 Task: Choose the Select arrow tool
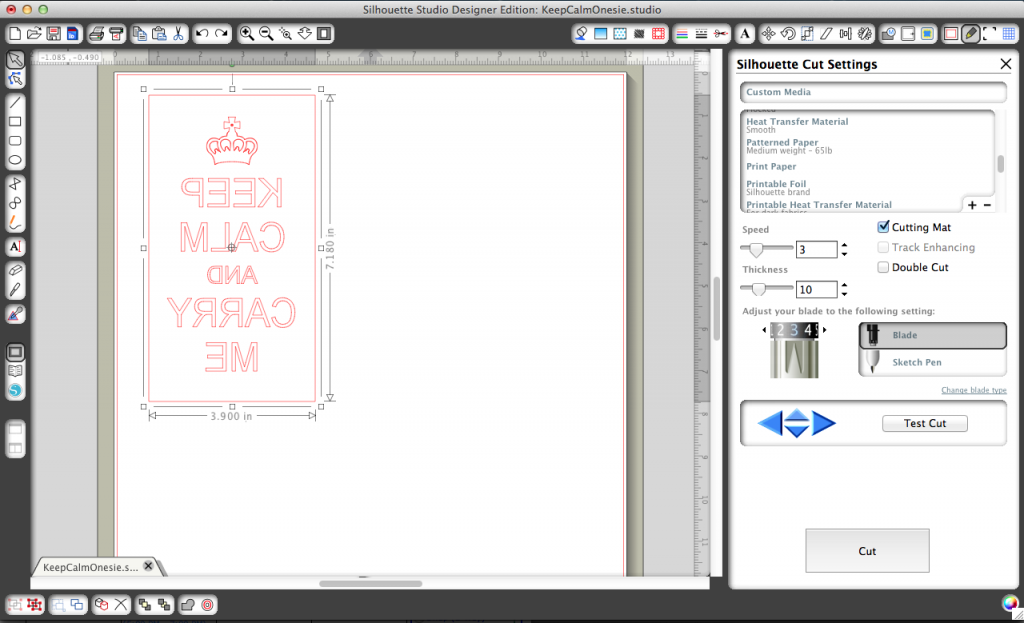pos(16,59)
